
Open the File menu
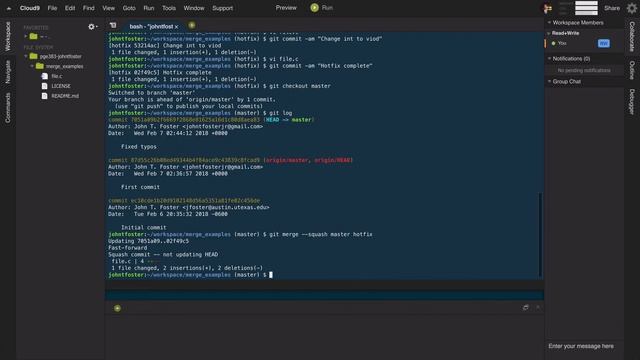coord(52,8)
